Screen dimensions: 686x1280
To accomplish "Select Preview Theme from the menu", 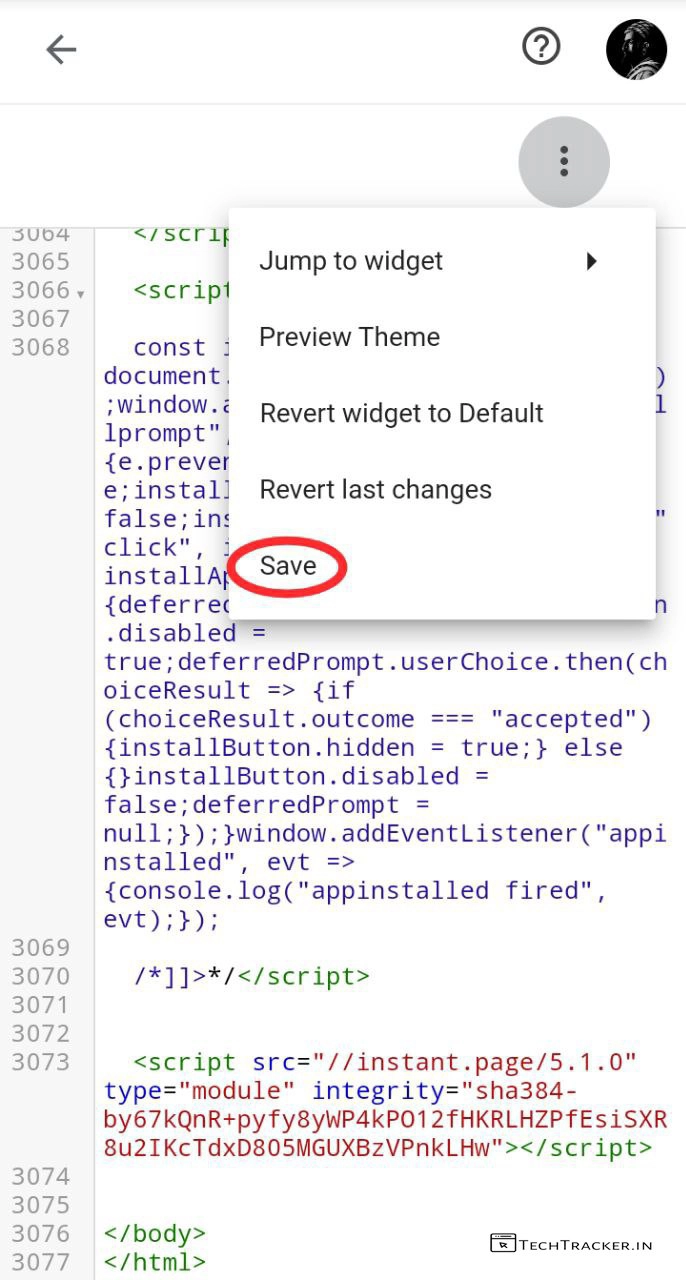I will 349,337.
